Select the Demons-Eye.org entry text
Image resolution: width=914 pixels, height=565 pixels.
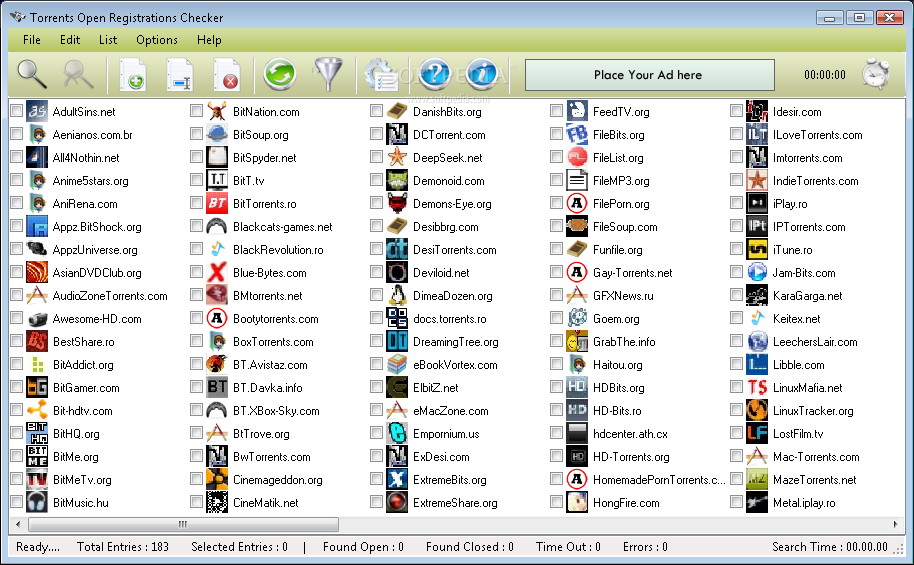click(x=452, y=204)
